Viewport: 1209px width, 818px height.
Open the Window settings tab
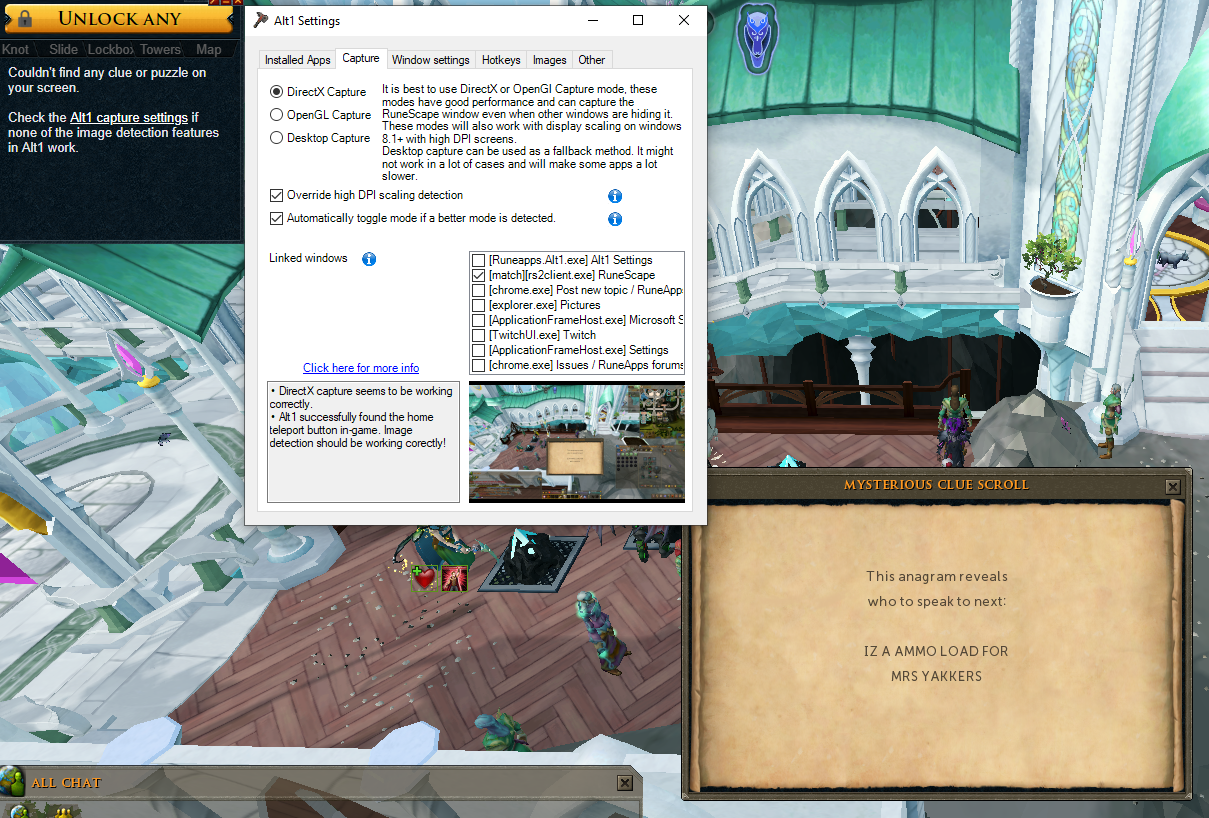point(430,60)
